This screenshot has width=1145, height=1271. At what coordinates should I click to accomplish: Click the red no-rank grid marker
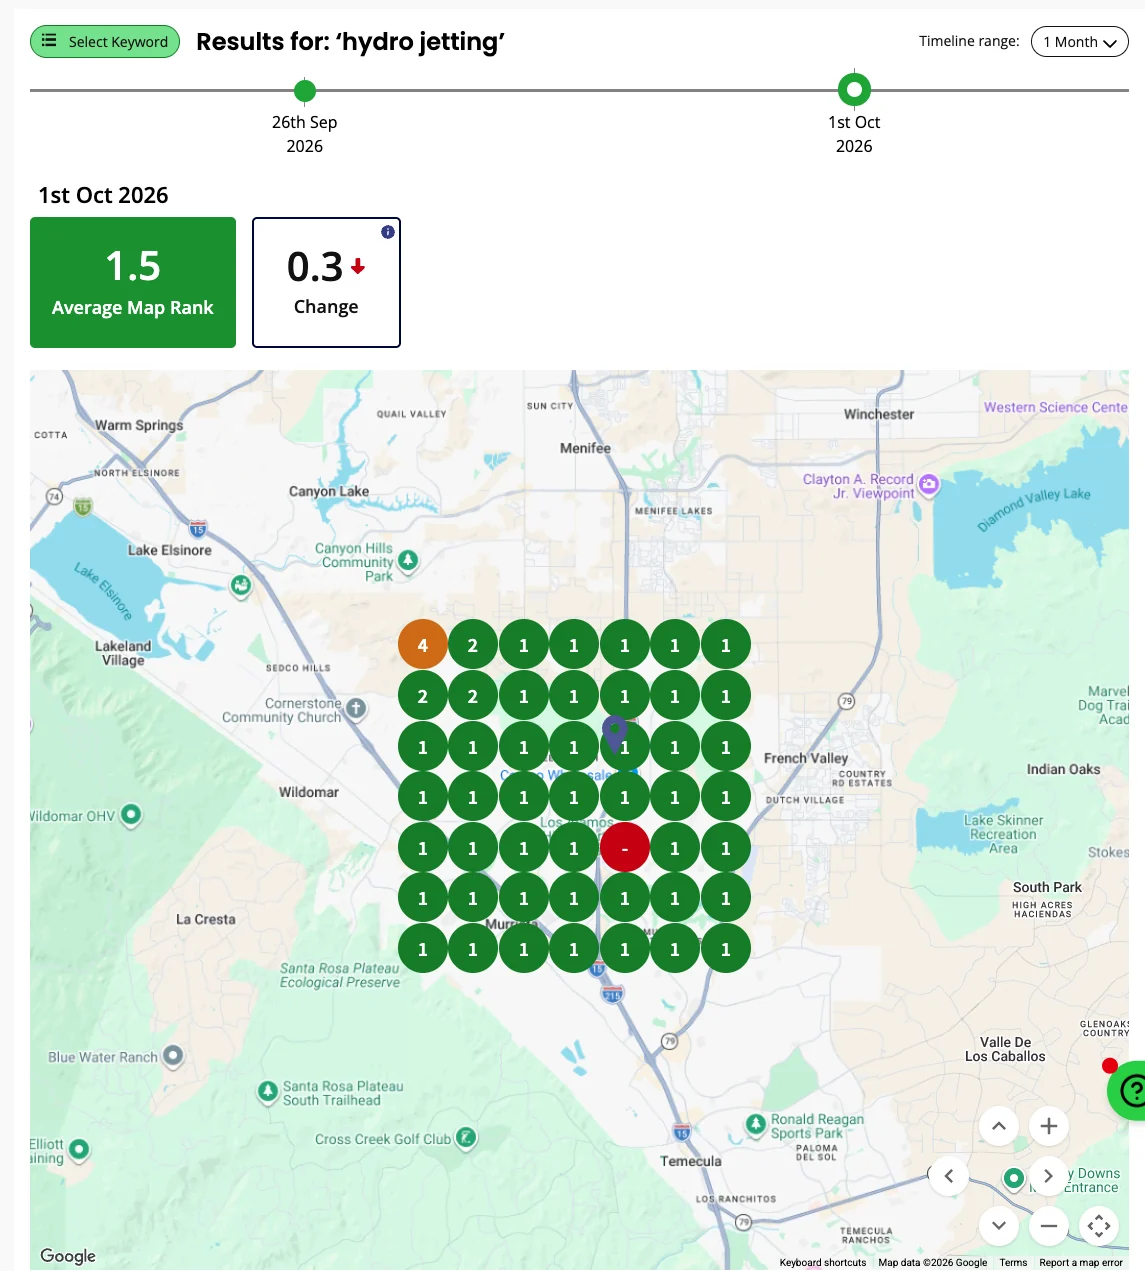[625, 848]
